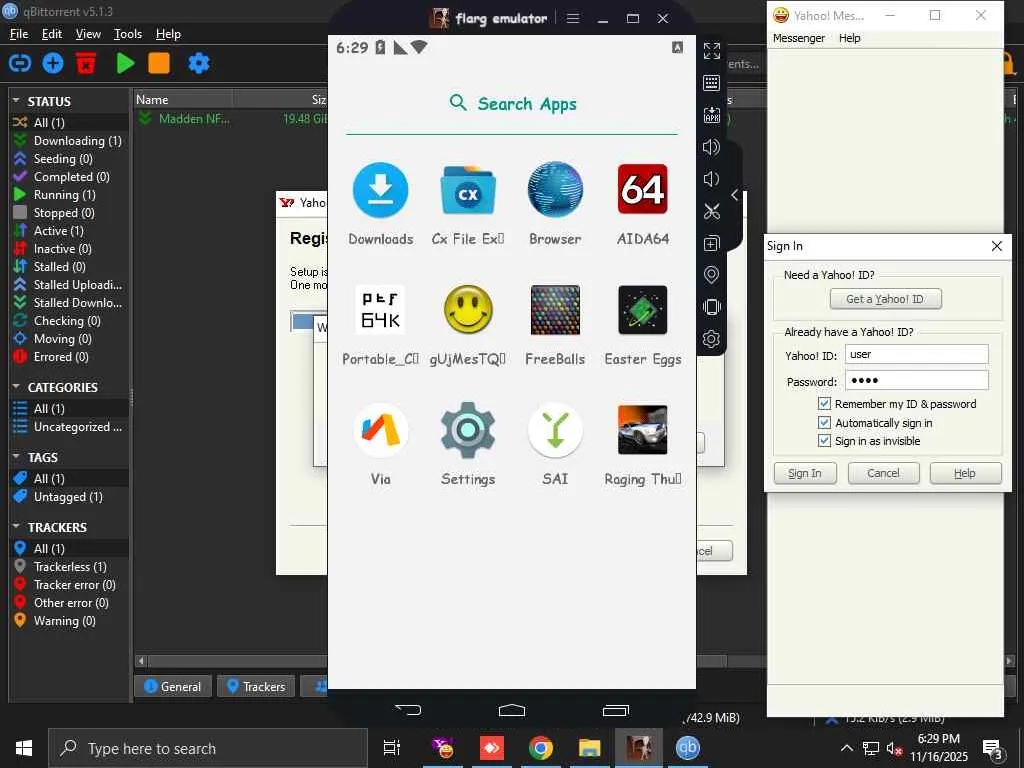Launch the AIDA64 app
1024x768 pixels.
pyautogui.click(x=643, y=190)
